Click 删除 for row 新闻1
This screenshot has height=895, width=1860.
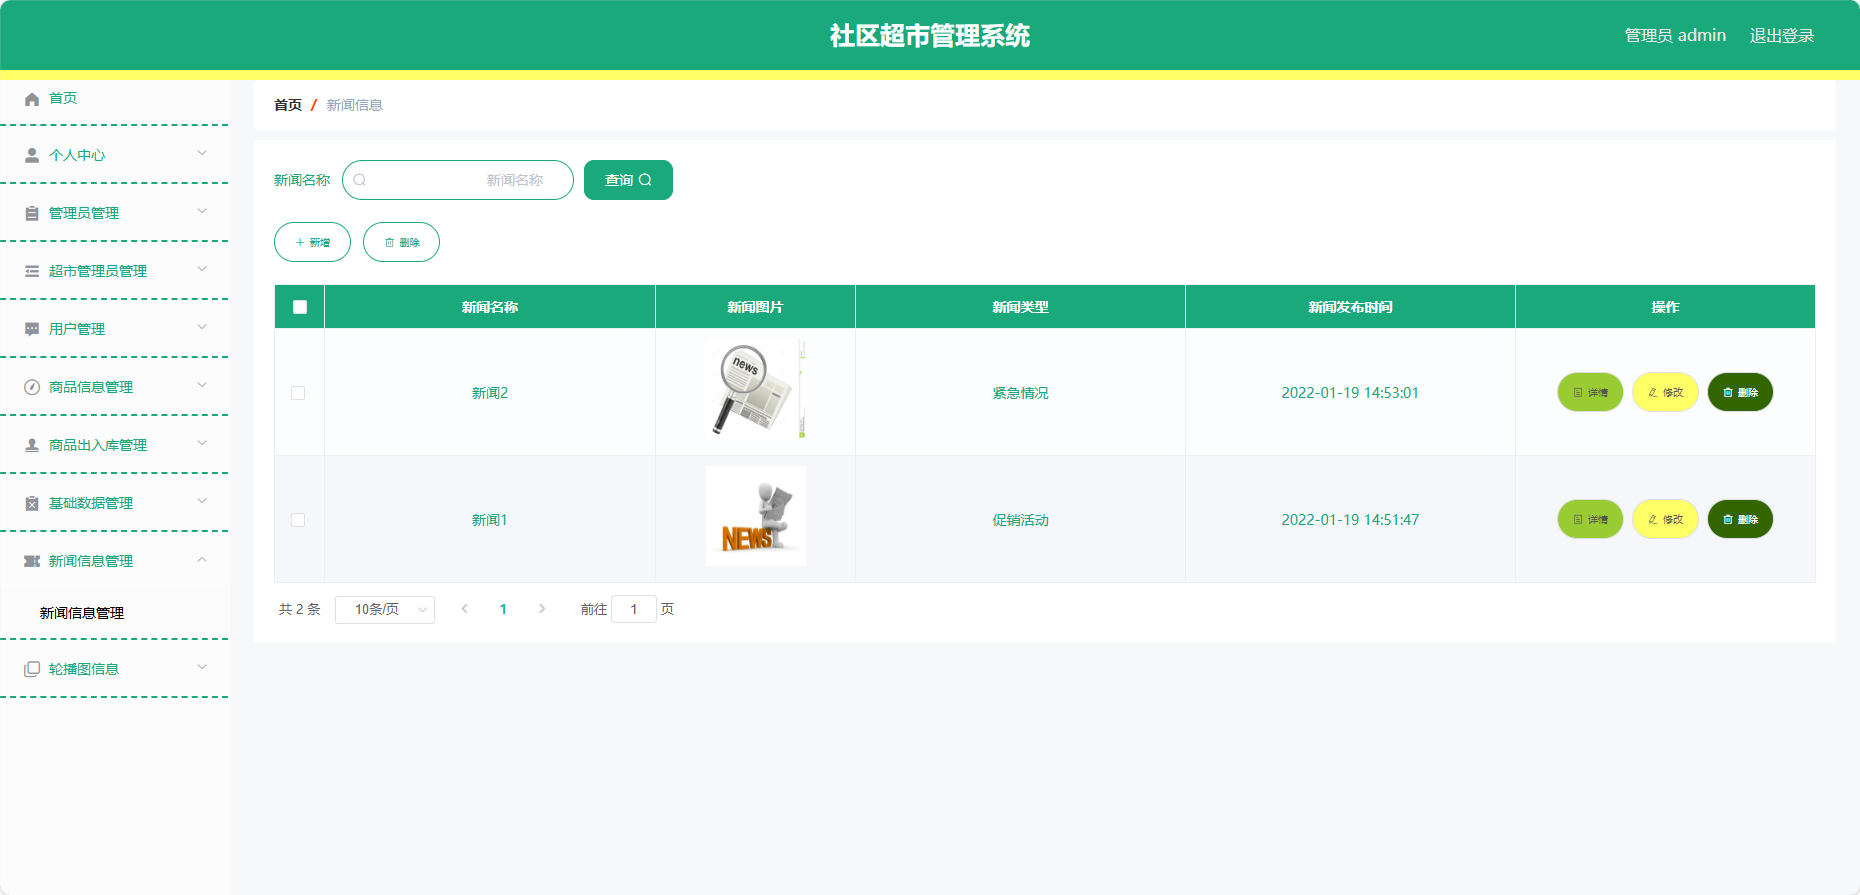1740,519
